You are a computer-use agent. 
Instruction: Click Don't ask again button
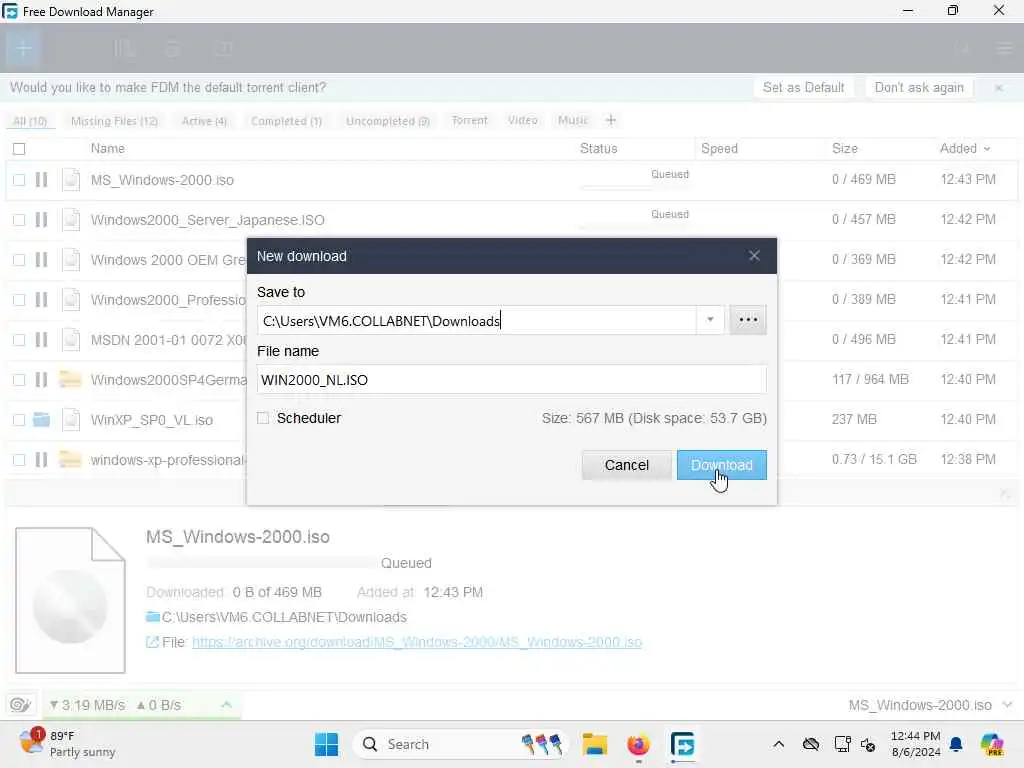pos(919,88)
